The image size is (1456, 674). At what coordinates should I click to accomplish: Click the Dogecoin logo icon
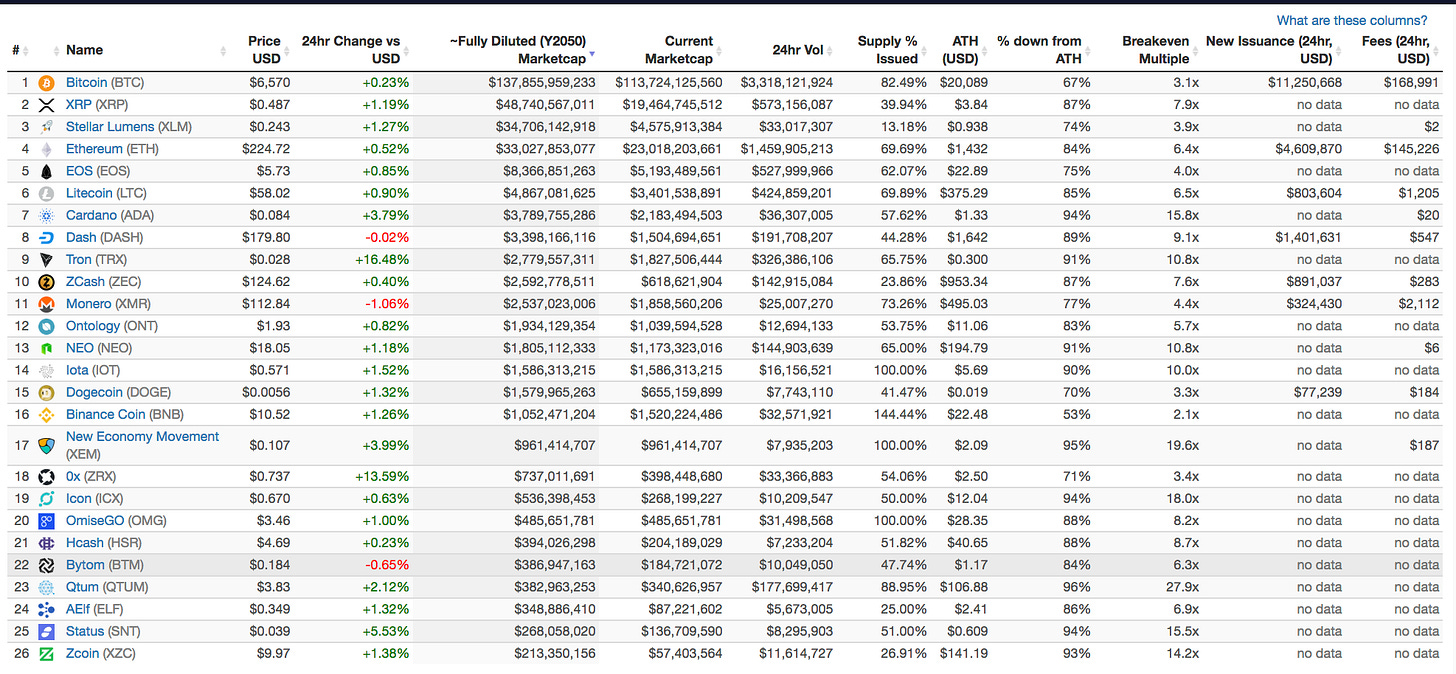pos(46,393)
